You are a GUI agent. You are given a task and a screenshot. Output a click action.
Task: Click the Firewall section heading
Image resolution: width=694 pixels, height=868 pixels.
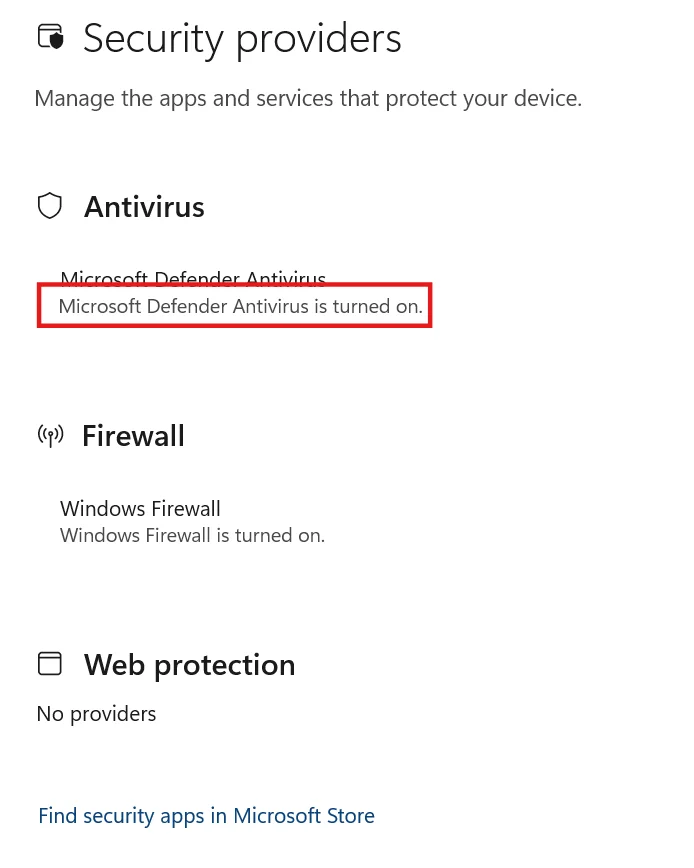tap(133, 436)
